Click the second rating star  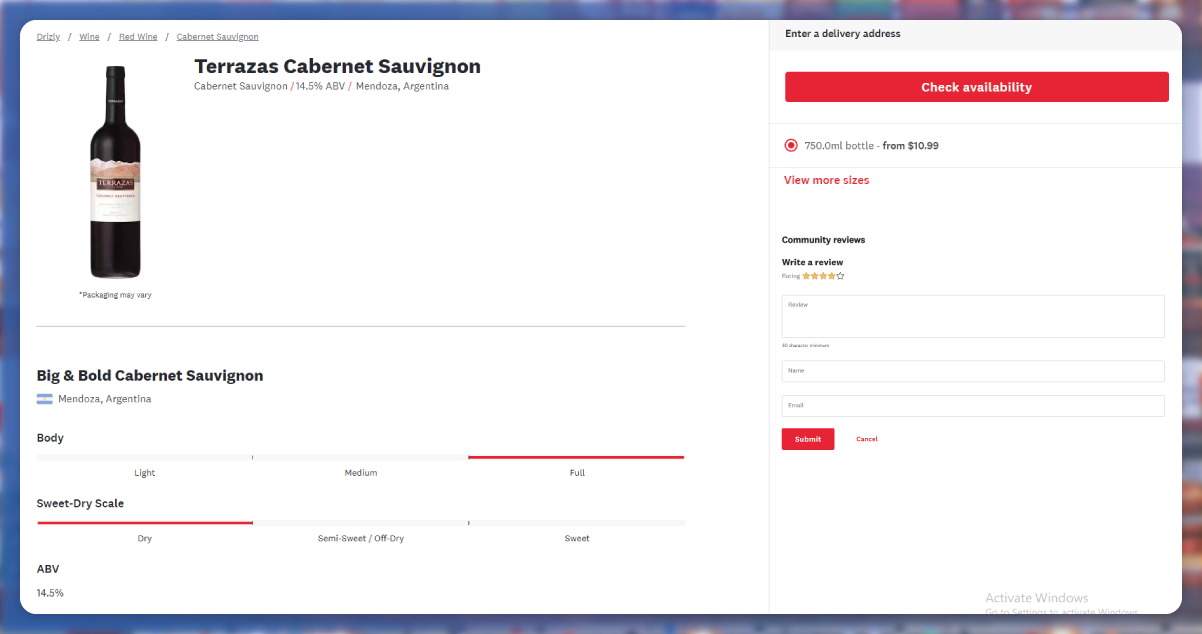[815, 276]
